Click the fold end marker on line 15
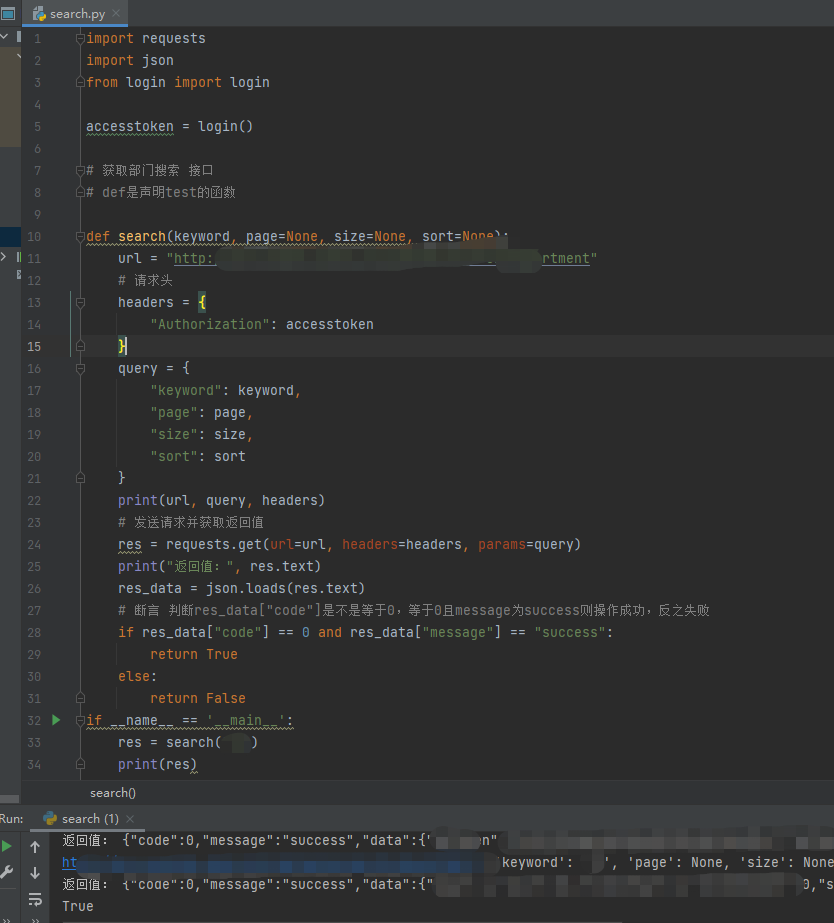The width and height of the screenshot is (834, 923). pyautogui.click(x=80, y=347)
